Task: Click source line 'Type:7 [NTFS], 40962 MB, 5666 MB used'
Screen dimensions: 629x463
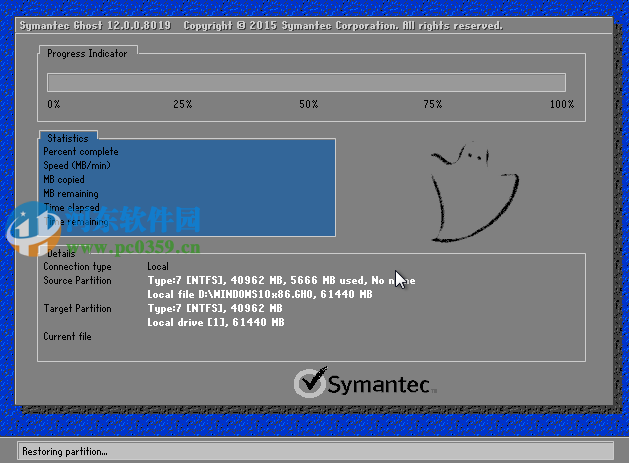Action: click(x=281, y=280)
